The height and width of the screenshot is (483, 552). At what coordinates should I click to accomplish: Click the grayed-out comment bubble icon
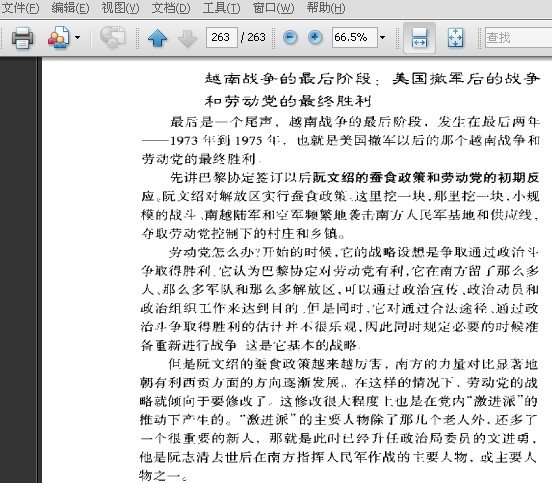(112, 37)
